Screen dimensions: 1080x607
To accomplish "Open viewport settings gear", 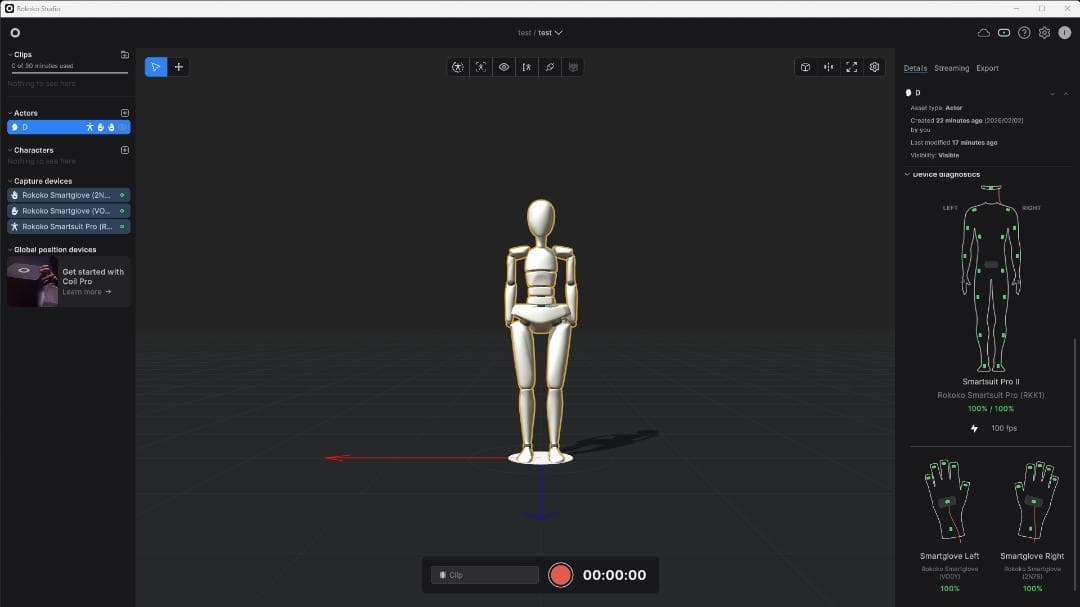I will [874, 67].
